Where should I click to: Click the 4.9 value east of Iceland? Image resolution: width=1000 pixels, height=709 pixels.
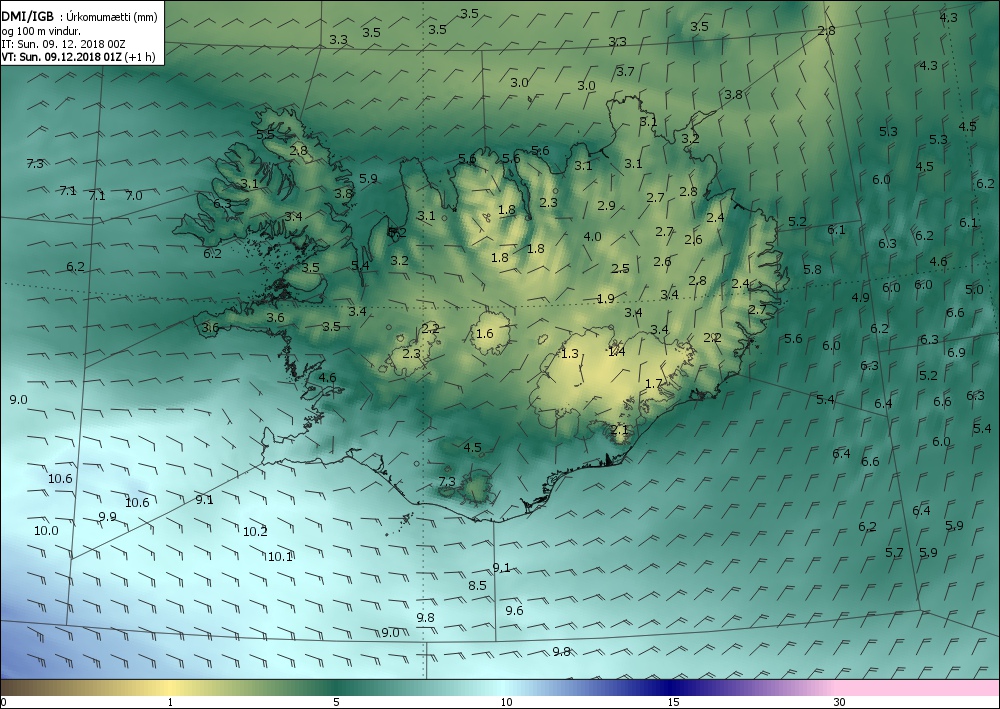(860, 297)
